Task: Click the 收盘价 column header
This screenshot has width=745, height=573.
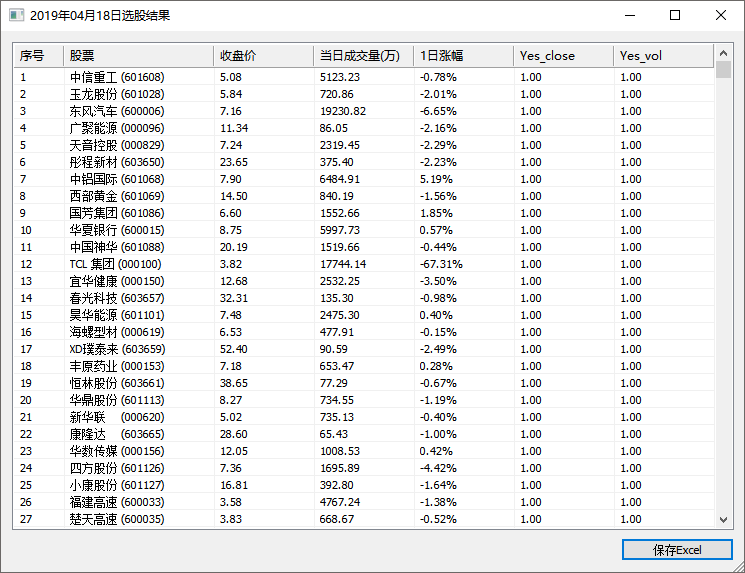Action: click(x=262, y=56)
